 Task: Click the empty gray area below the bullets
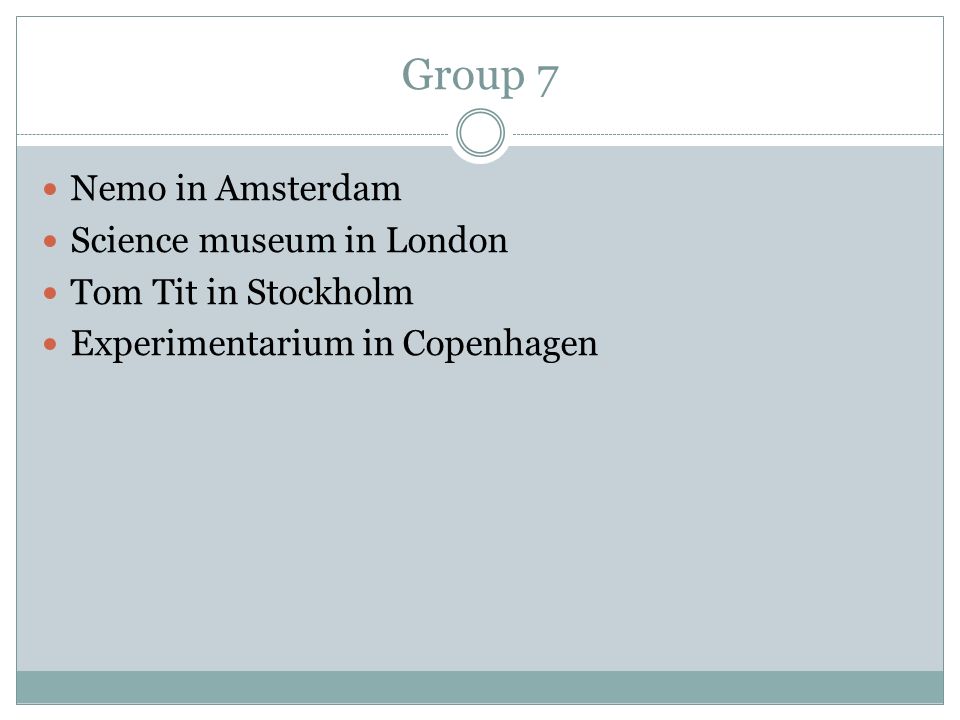480,514
